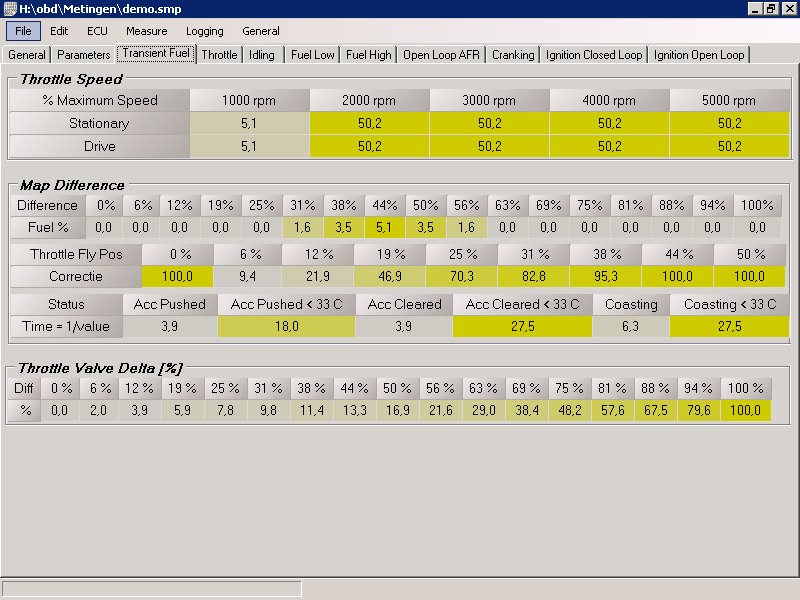Select Drive 4000 rpm cell
Screen dimensions: 800x600
610,146
